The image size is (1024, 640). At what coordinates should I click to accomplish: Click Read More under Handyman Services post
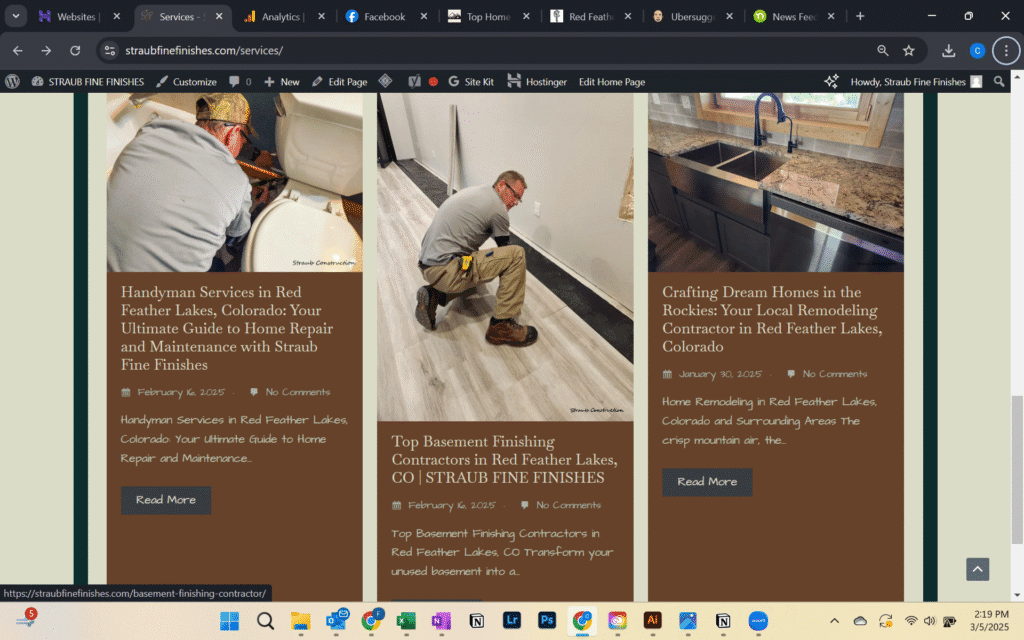[x=166, y=500]
